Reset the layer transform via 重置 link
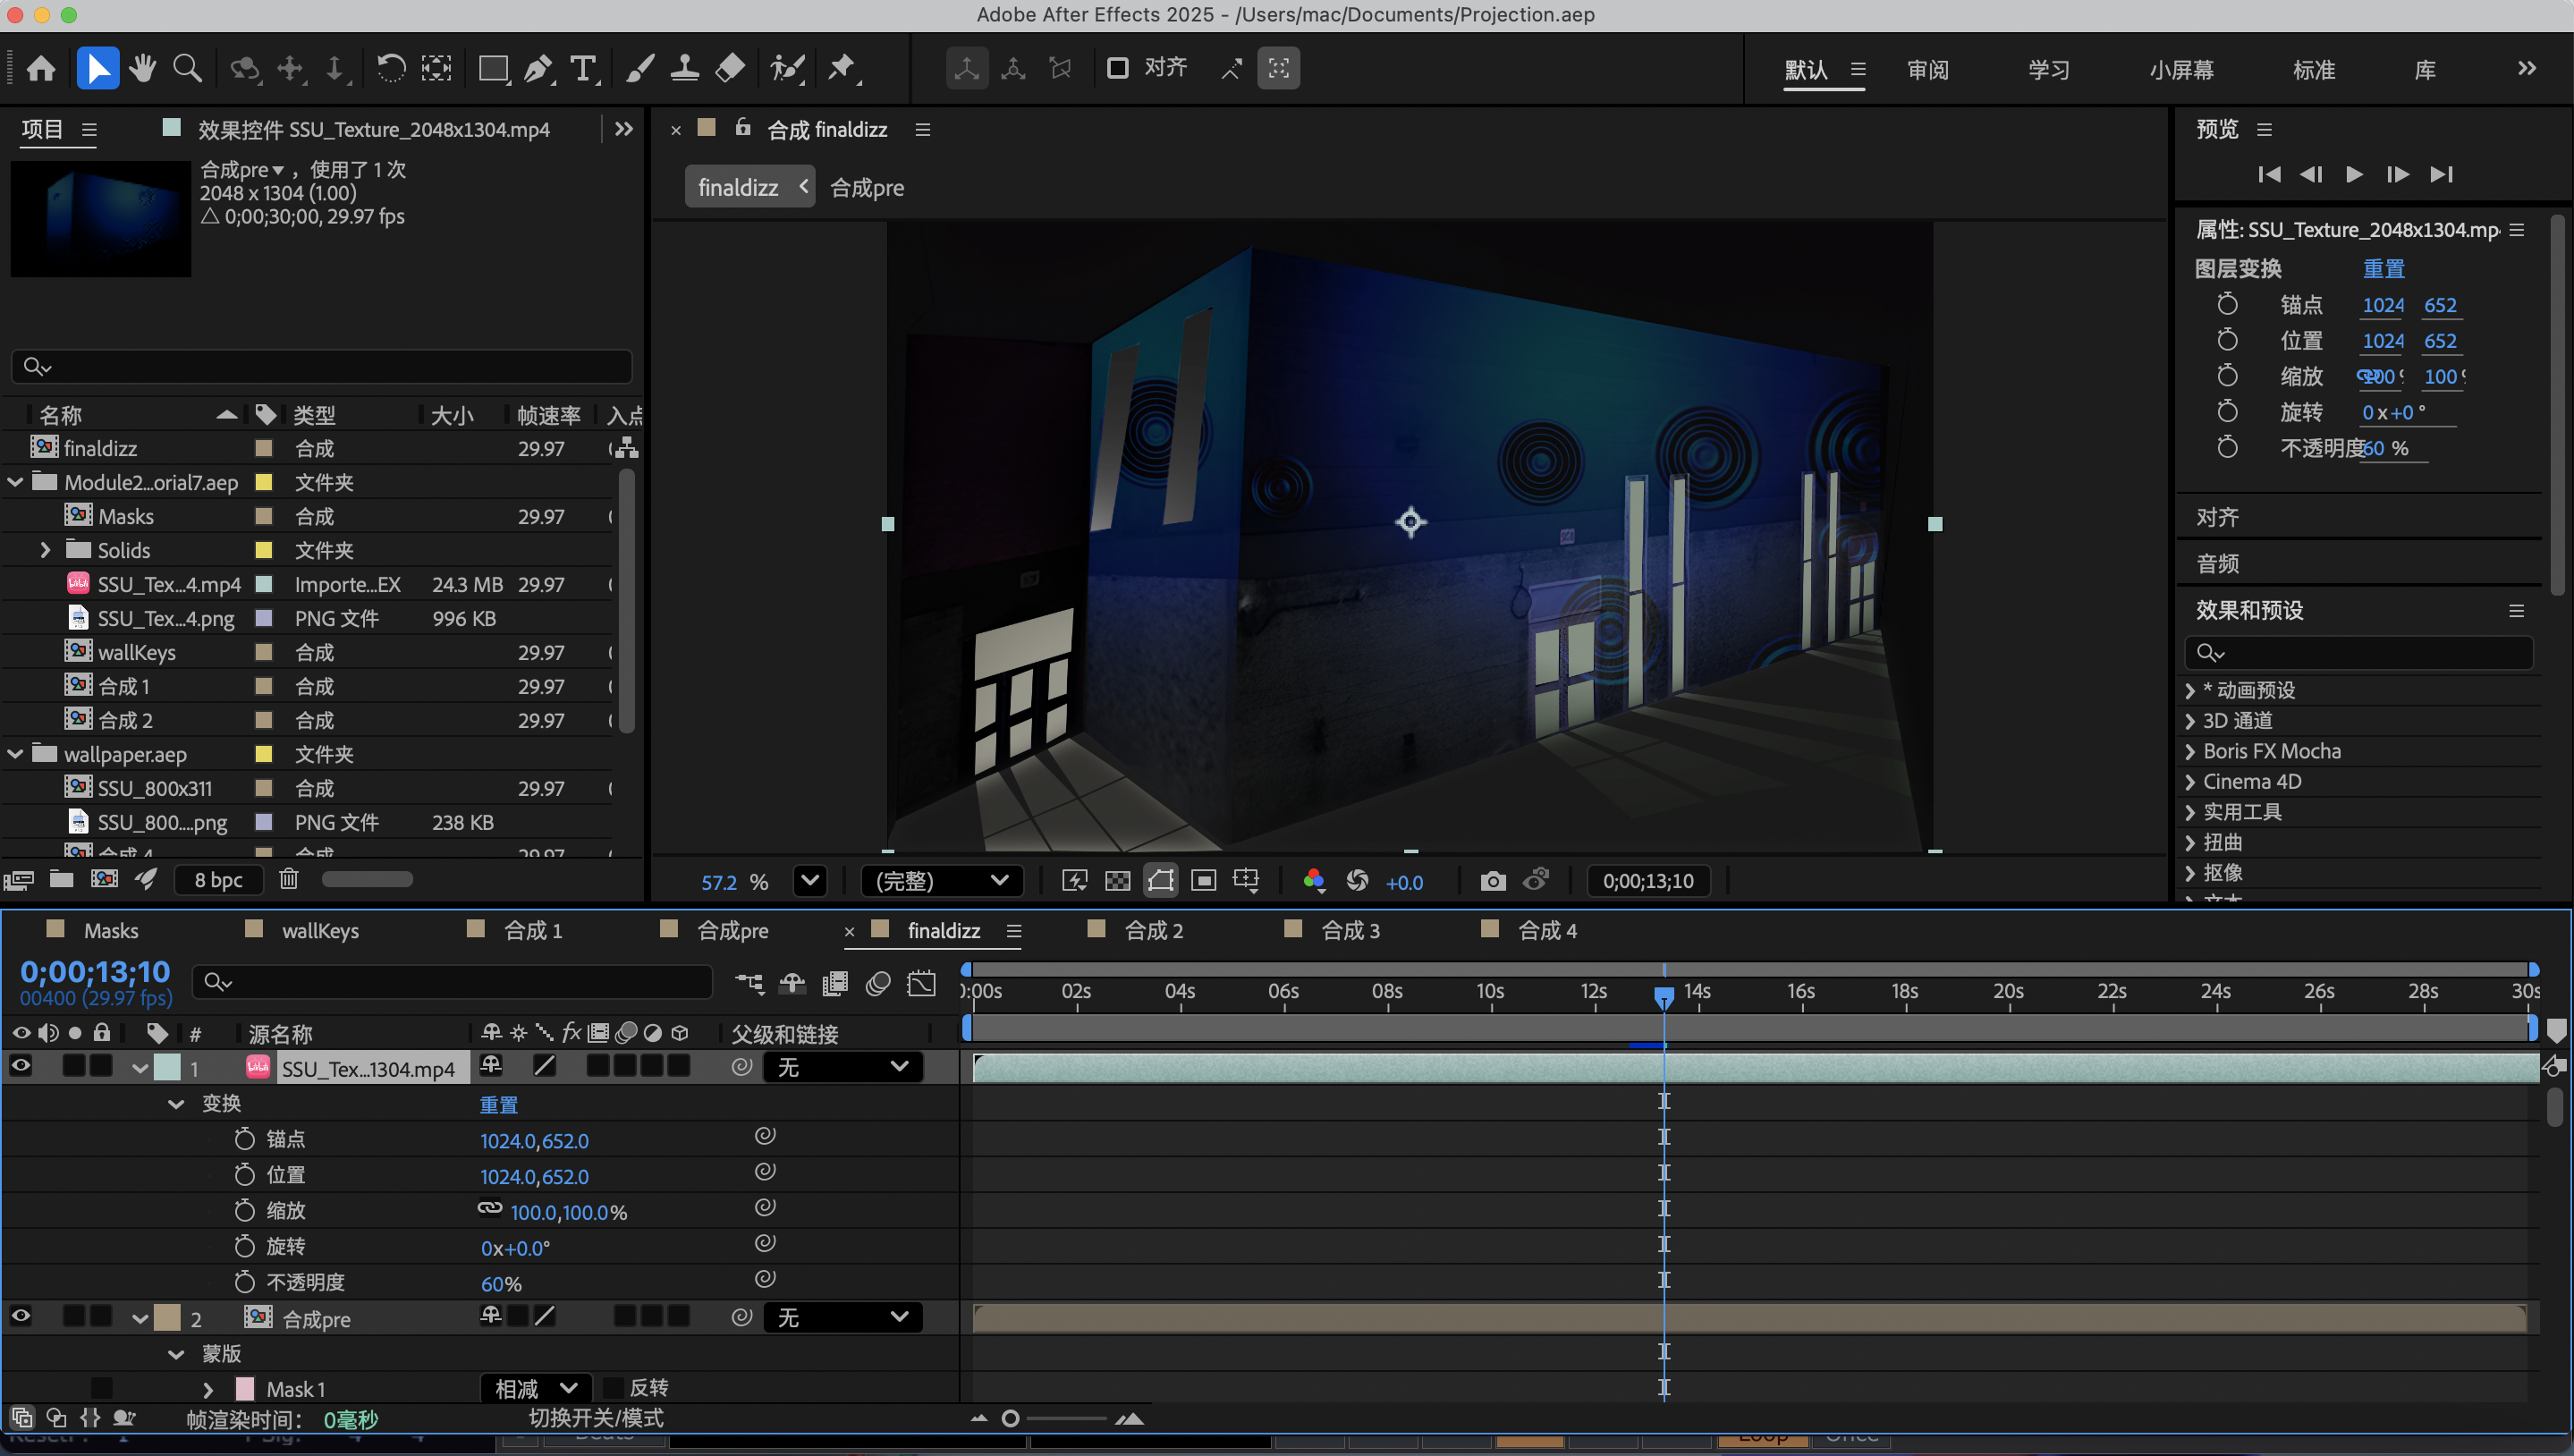 coord(499,1104)
